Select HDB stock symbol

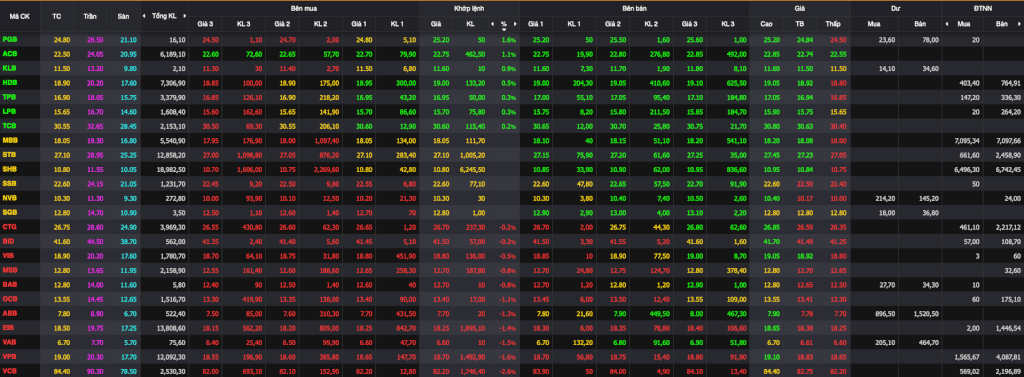[10, 82]
